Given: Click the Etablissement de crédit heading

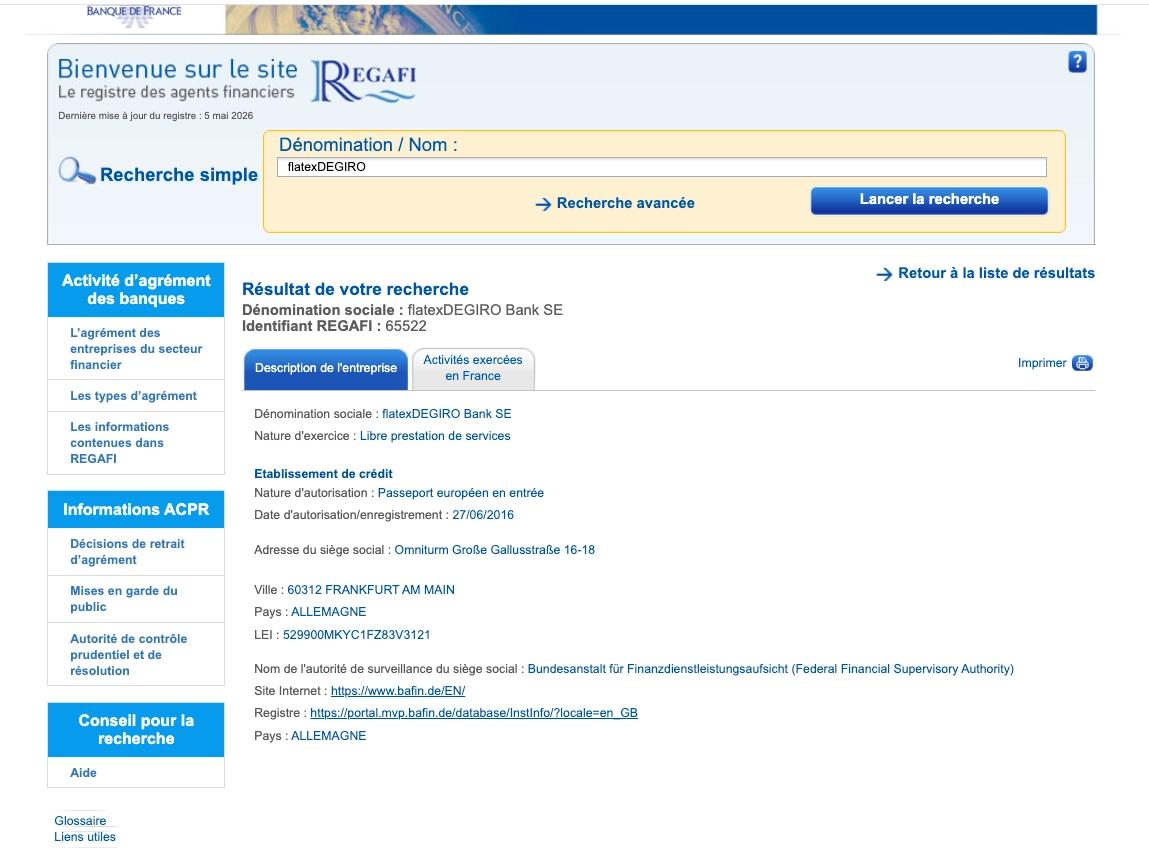Looking at the screenshot, I should point(323,474).
